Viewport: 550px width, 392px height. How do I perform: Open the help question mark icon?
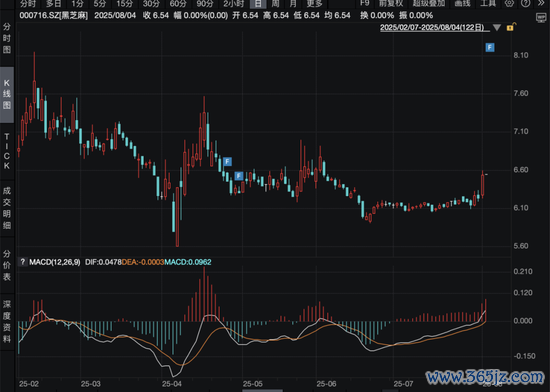pyautogui.click(x=525, y=4)
